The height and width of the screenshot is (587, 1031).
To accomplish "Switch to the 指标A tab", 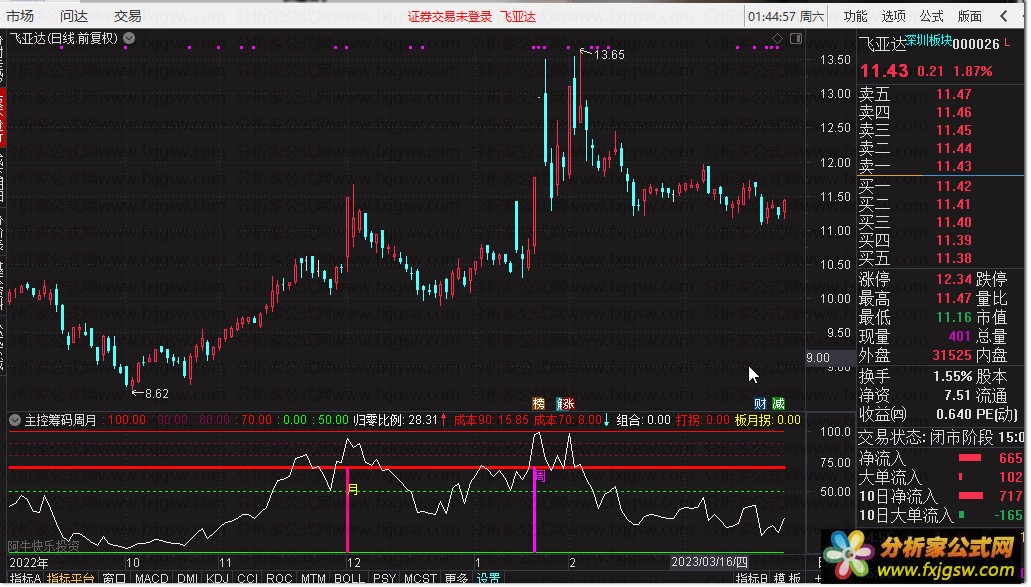I will point(26,579).
